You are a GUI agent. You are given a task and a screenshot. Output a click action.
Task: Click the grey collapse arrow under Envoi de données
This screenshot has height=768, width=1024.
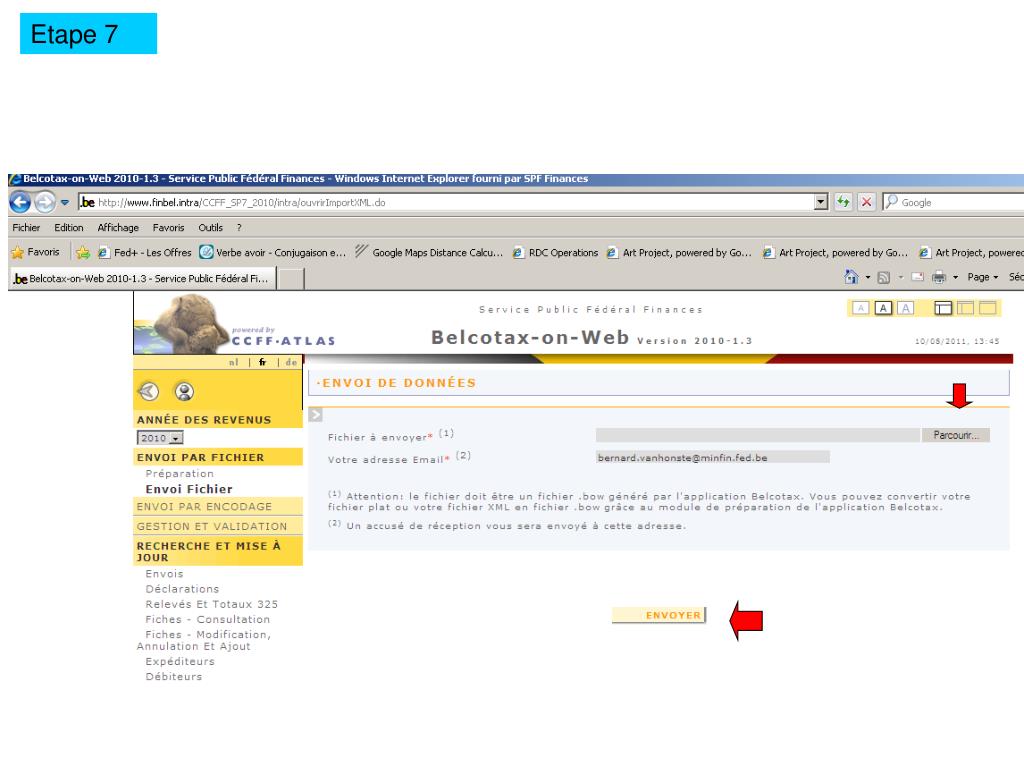315,414
